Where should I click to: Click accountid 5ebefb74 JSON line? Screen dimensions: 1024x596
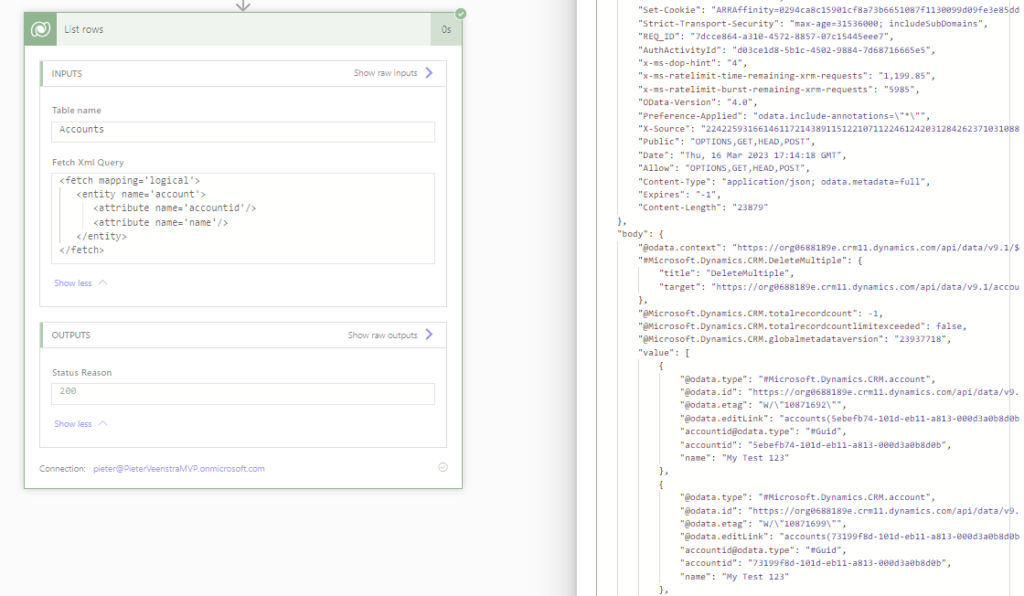point(816,445)
